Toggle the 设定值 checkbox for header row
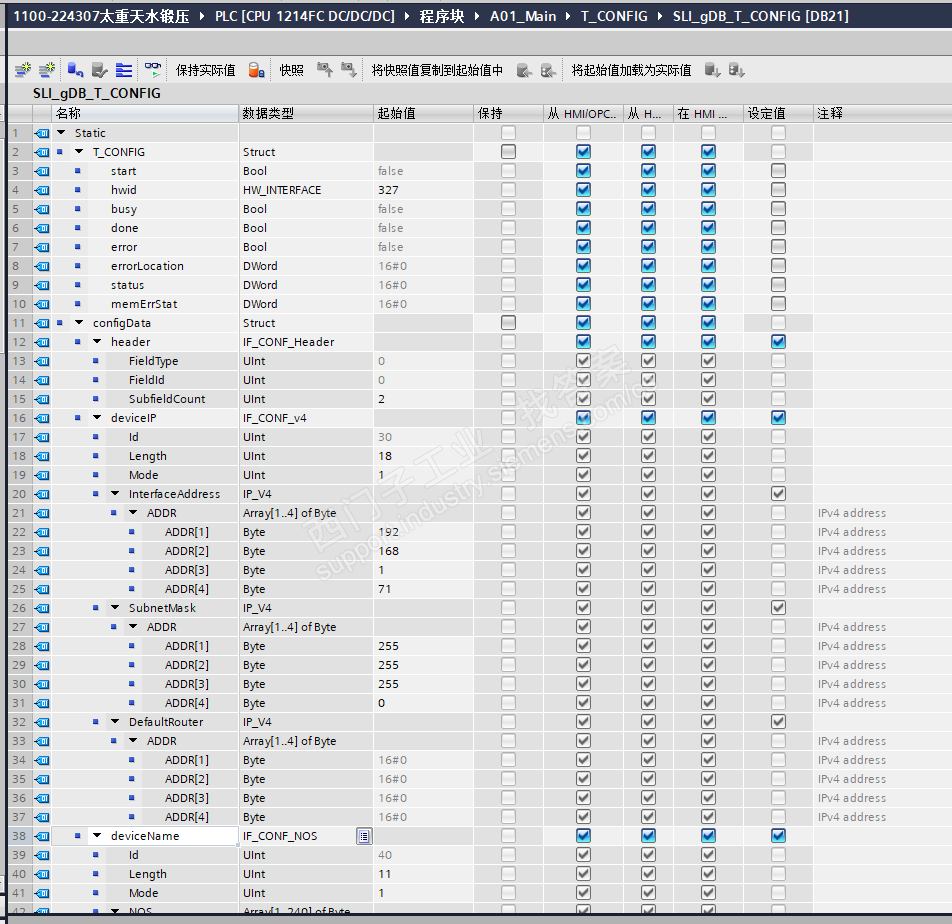This screenshot has height=924, width=952. [778, 342]
